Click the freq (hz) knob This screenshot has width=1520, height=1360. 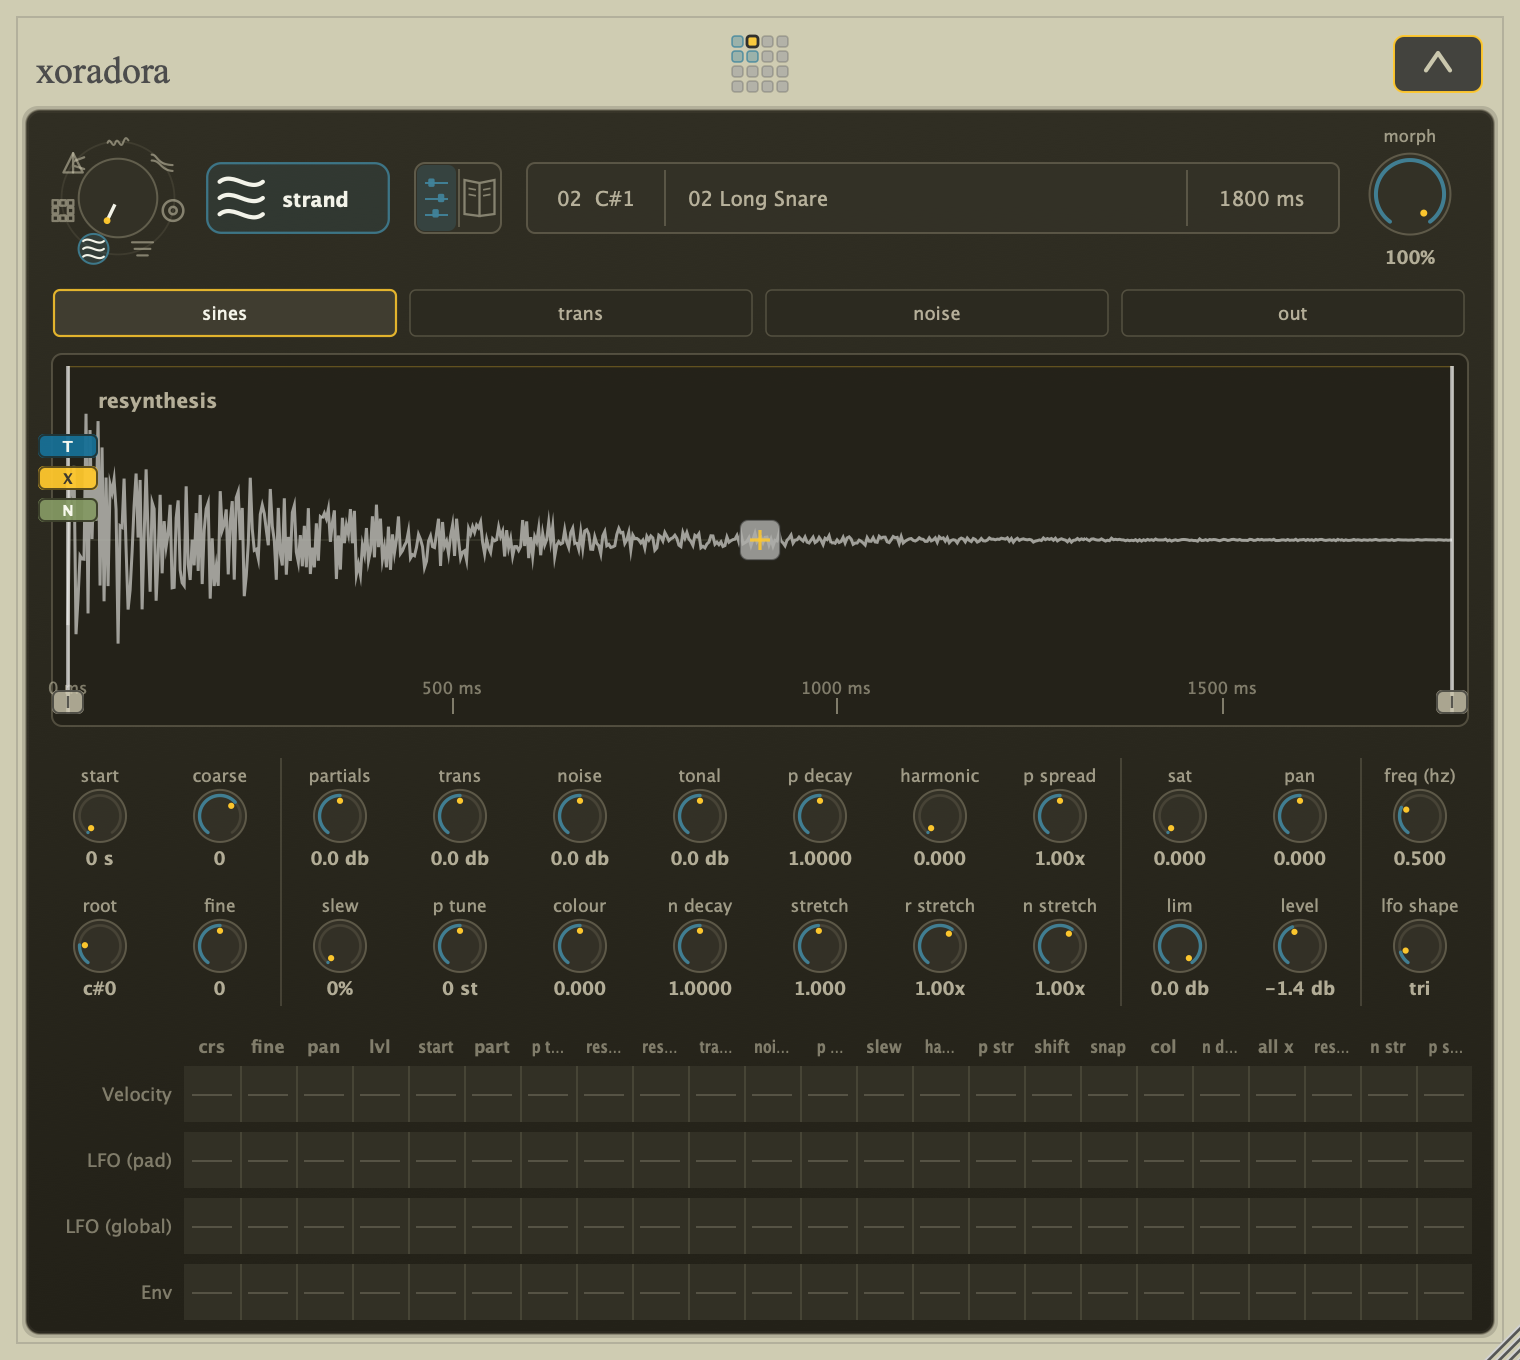point(1420,816)
